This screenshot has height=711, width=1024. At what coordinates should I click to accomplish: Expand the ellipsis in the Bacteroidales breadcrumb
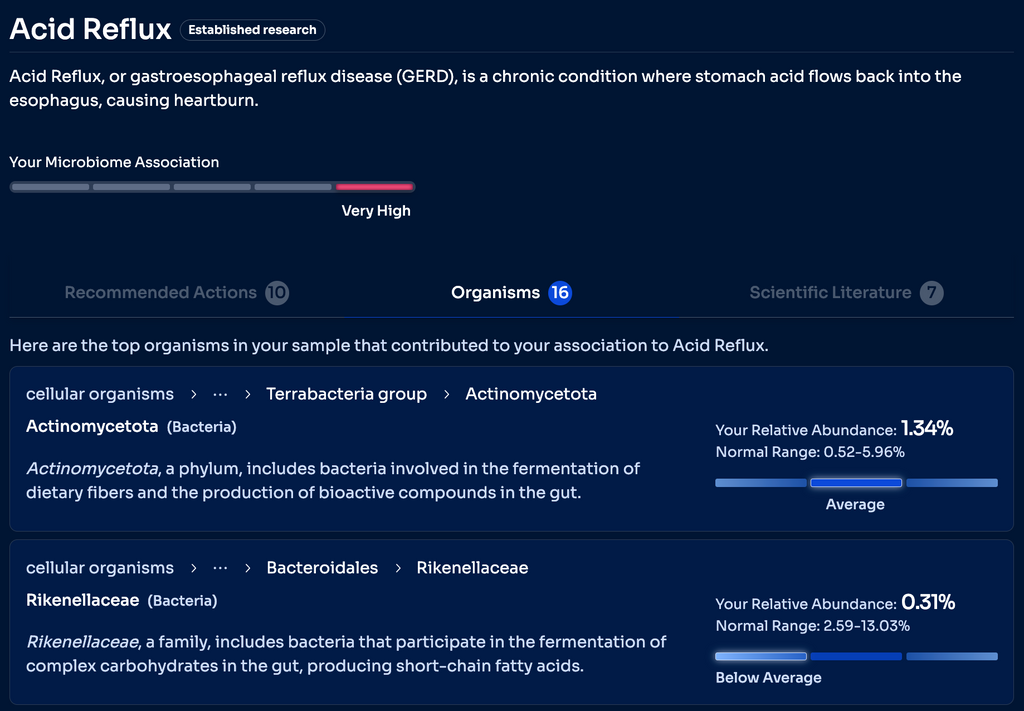tap(220, 568)
